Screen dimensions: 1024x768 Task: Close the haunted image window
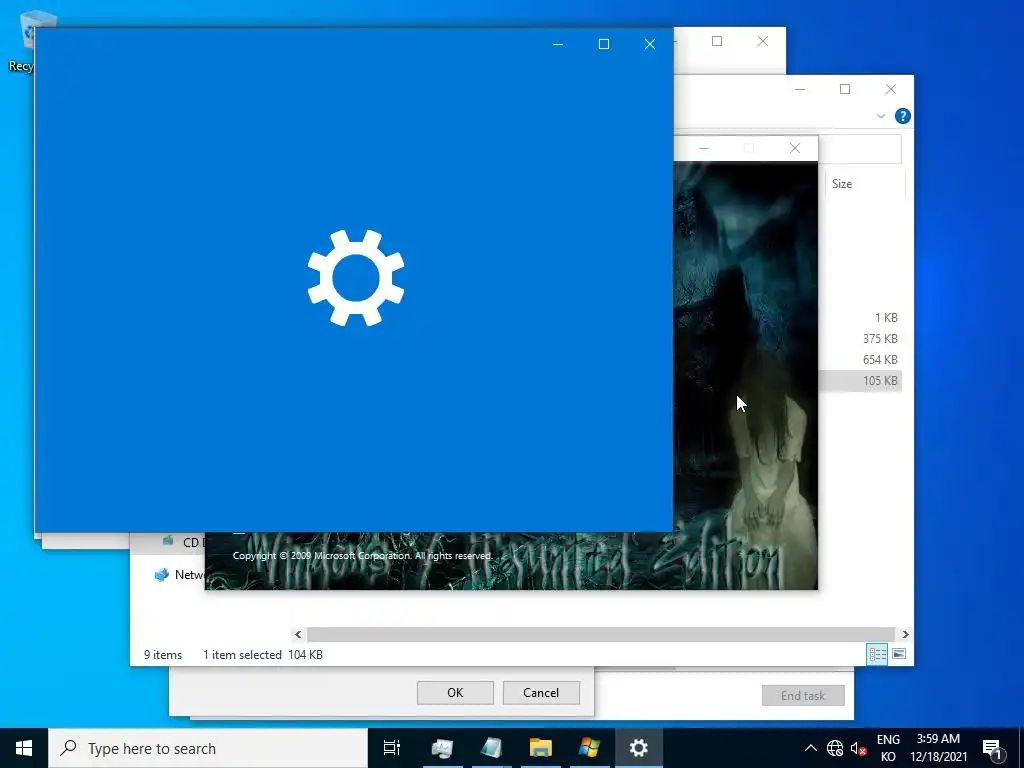pyautogui.click(x=795, y=148)
